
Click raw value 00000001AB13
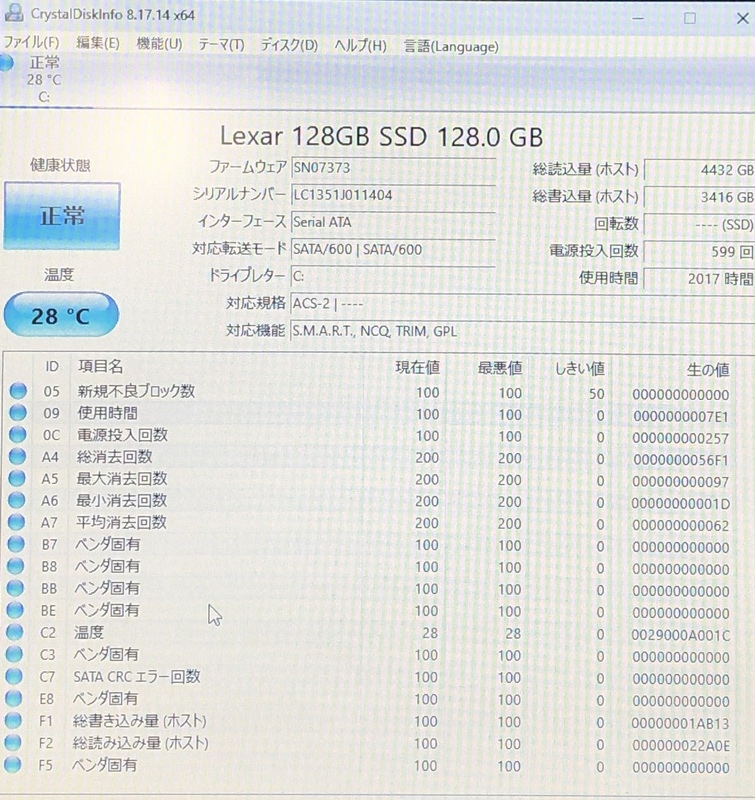coord(681,724)
